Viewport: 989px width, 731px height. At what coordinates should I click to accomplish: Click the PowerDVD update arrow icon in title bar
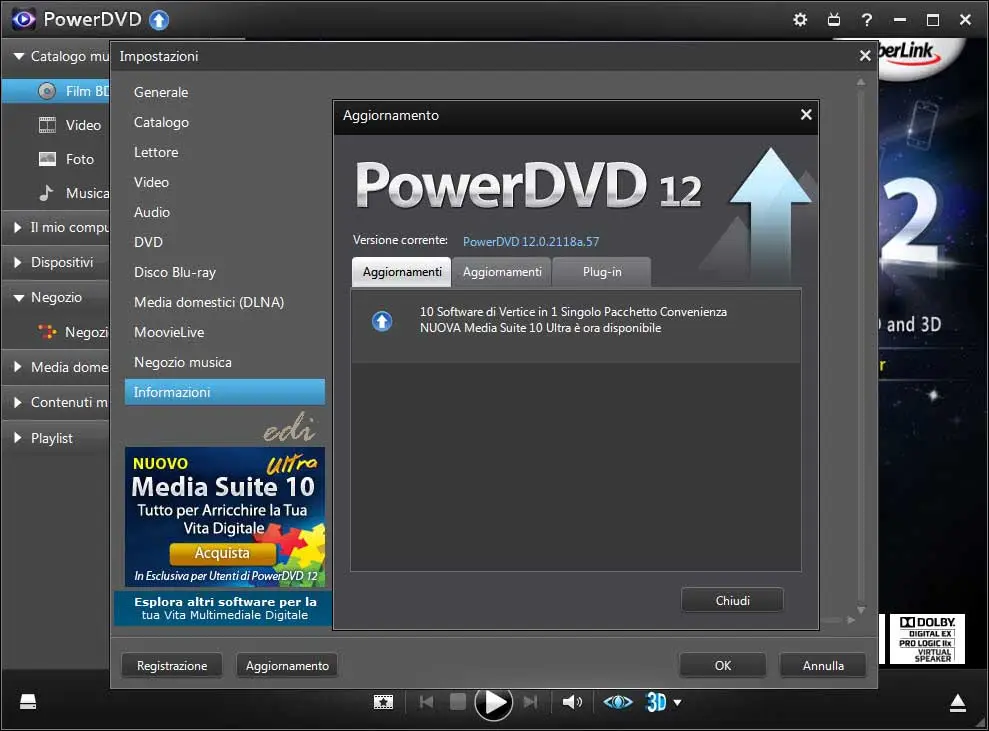[159, 20]
